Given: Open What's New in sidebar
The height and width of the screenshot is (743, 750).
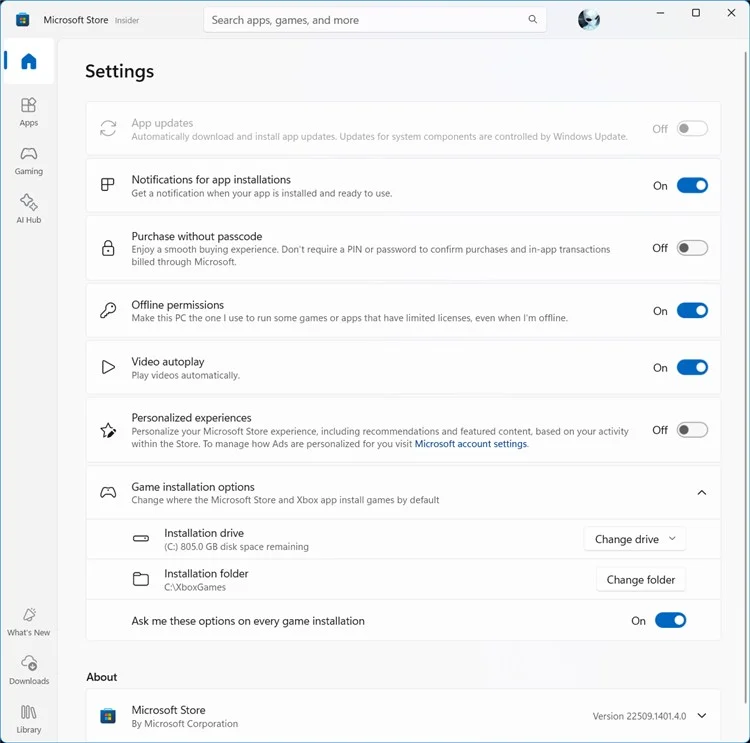Looking at the screenshot, I should 29,621.
